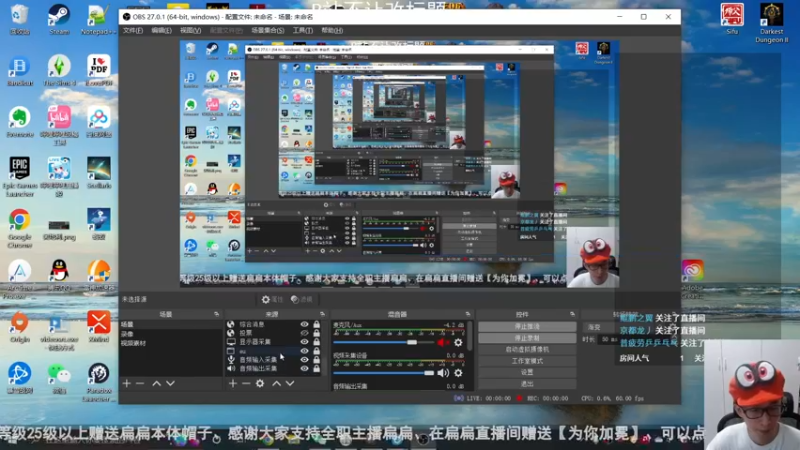This screenshot has width=800, height=450.
Task: Open the 文件(F) menu
Action: 133,31
